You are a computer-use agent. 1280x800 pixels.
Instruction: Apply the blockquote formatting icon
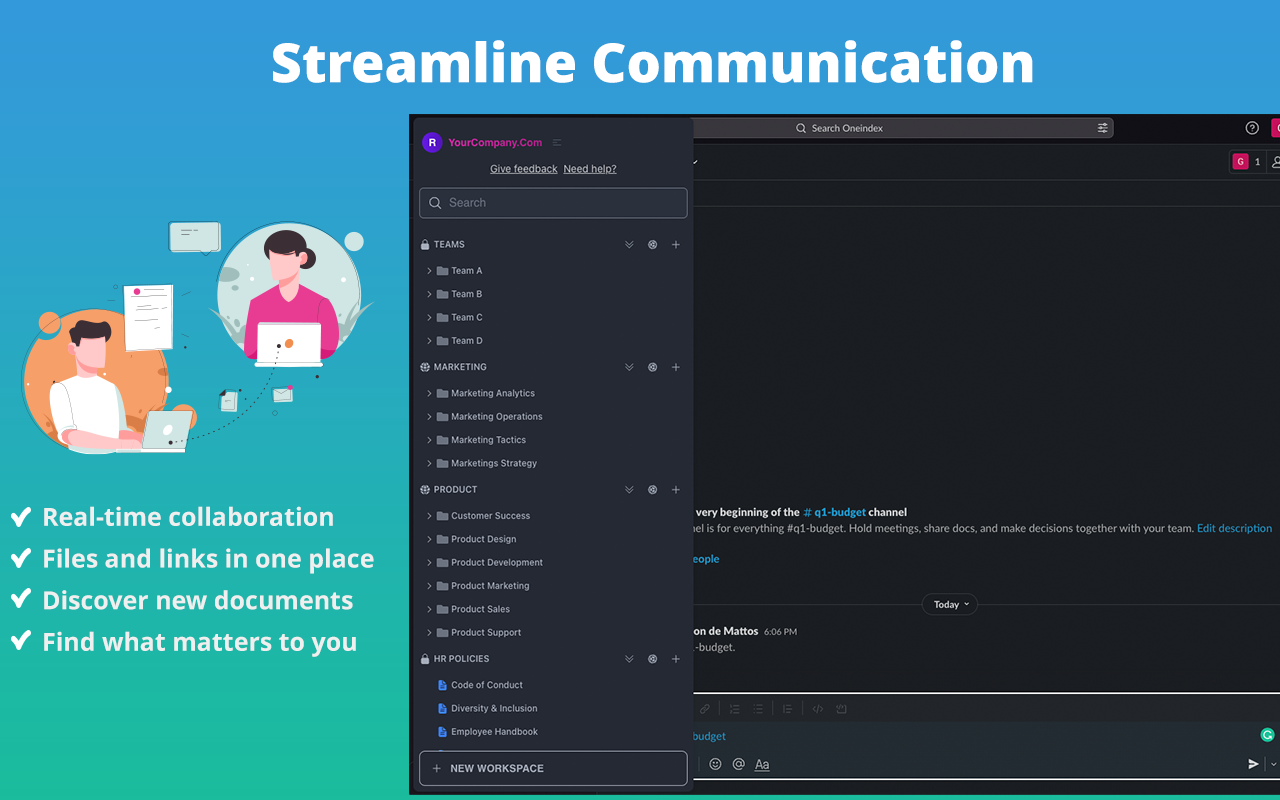click(788, 709)
